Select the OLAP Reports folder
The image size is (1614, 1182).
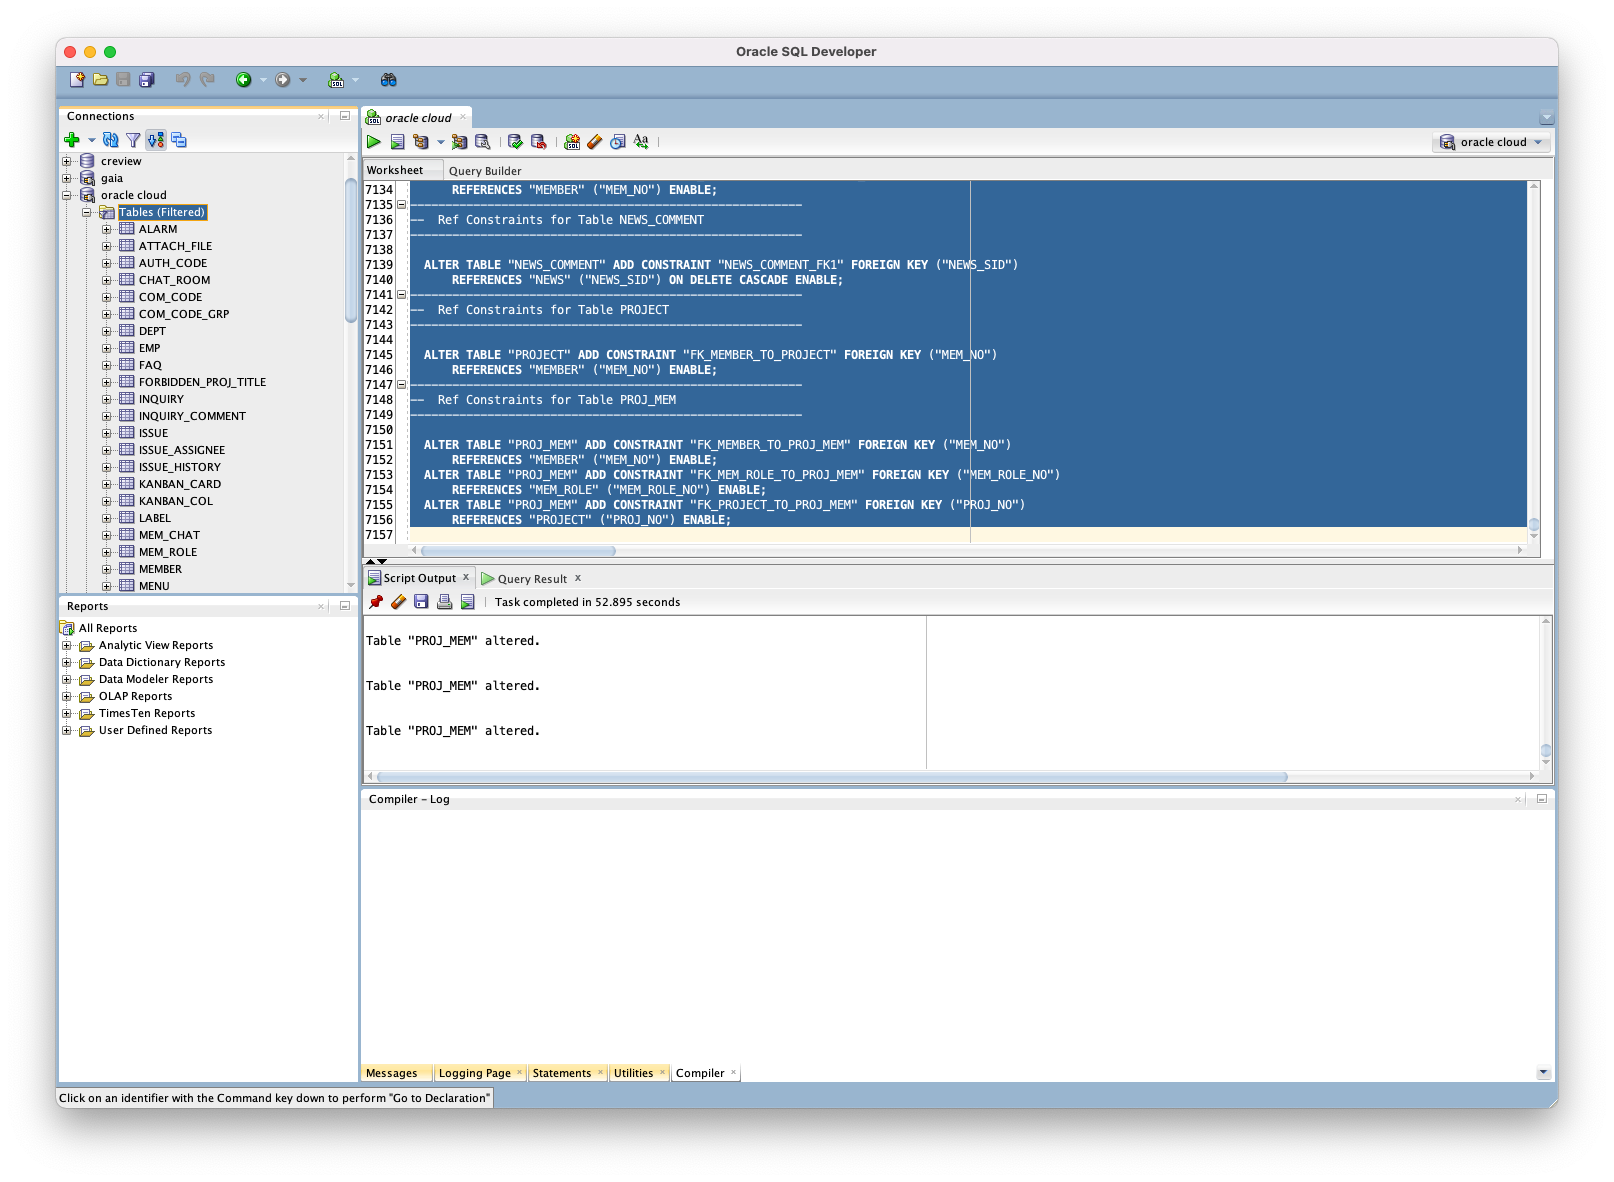(135, 696)
